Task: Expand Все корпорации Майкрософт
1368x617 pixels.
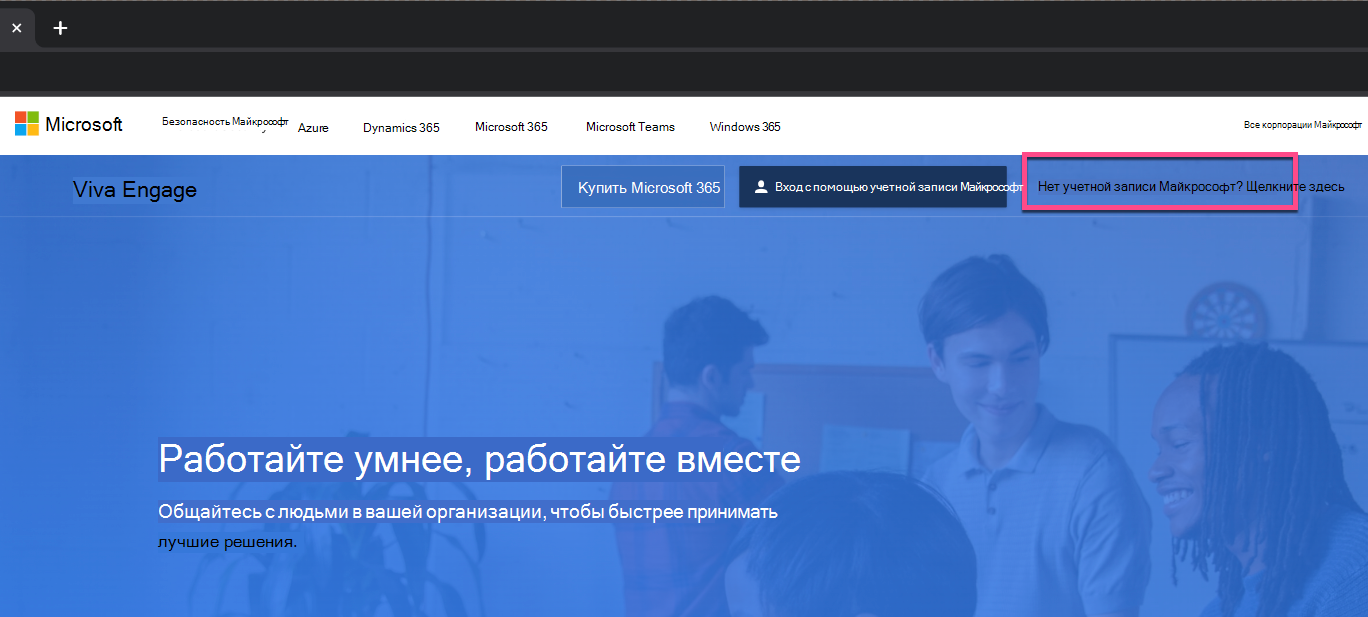Action: (1303, 125)
